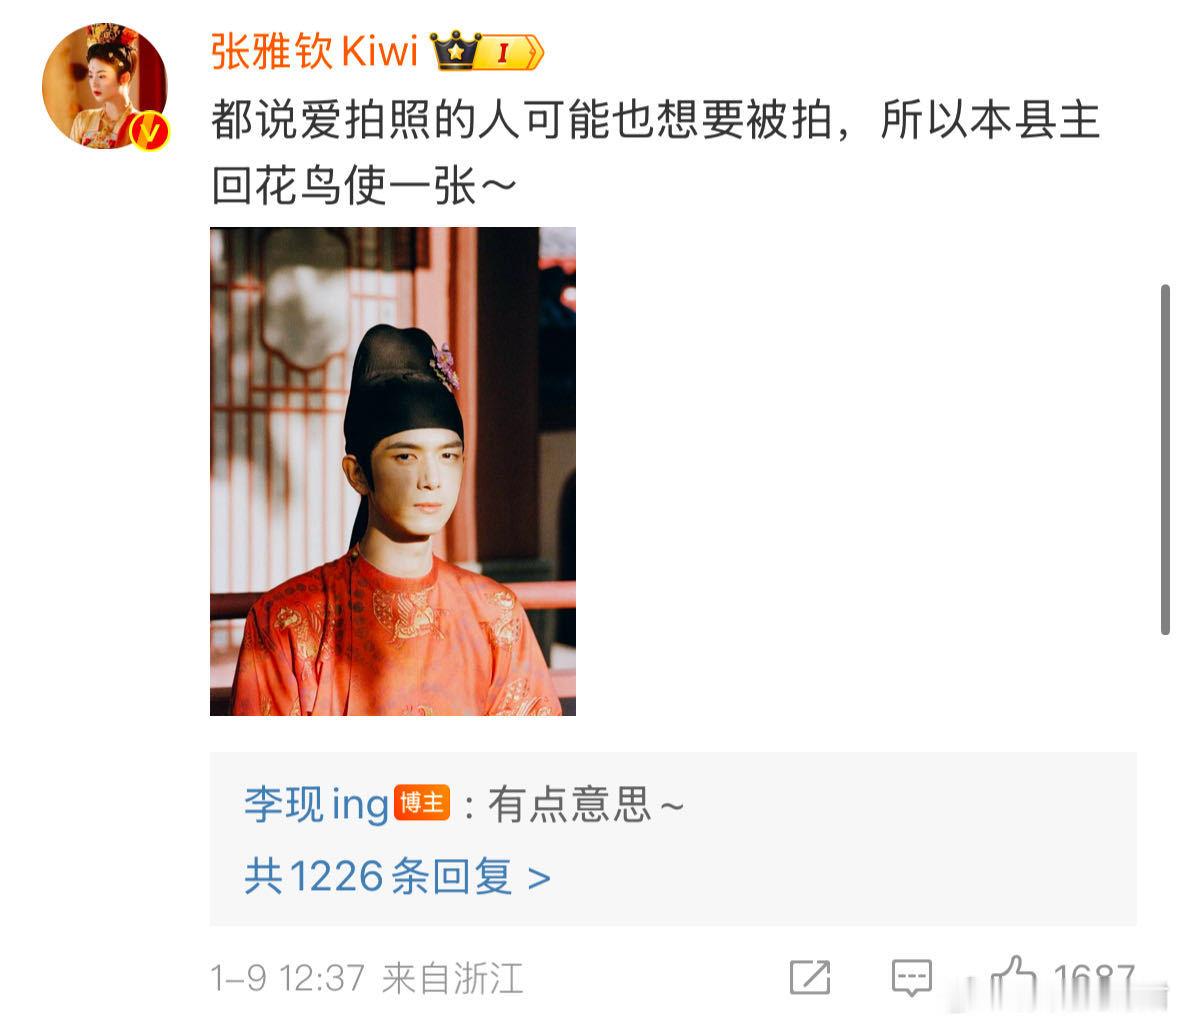
Task: Open the comment bubble icon
Action: point(911,978)
